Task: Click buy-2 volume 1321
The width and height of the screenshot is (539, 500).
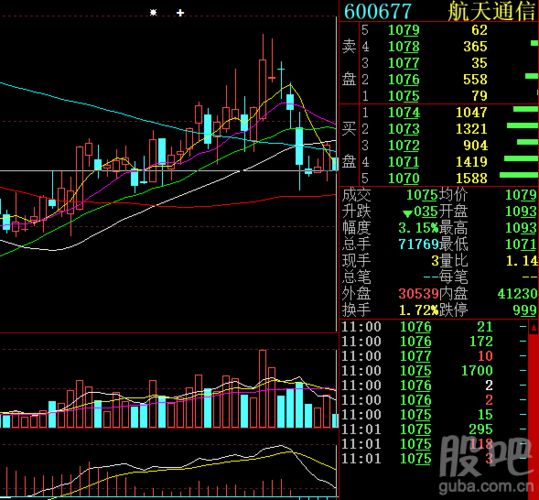Action: (472, 129)
